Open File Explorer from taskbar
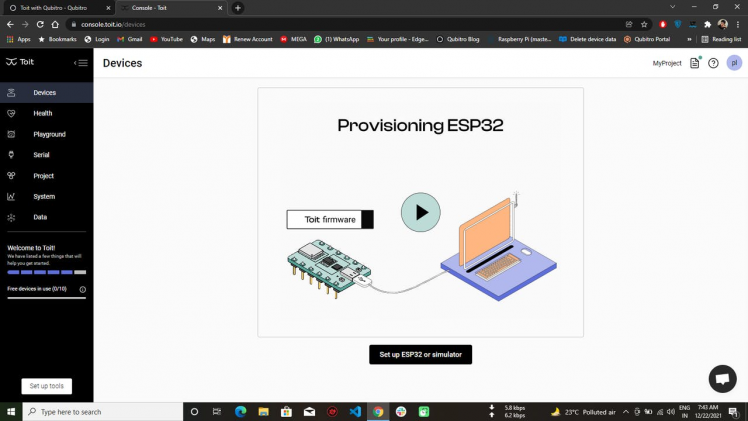The height and width of the screenshot is (421, 748). [263, 411]
